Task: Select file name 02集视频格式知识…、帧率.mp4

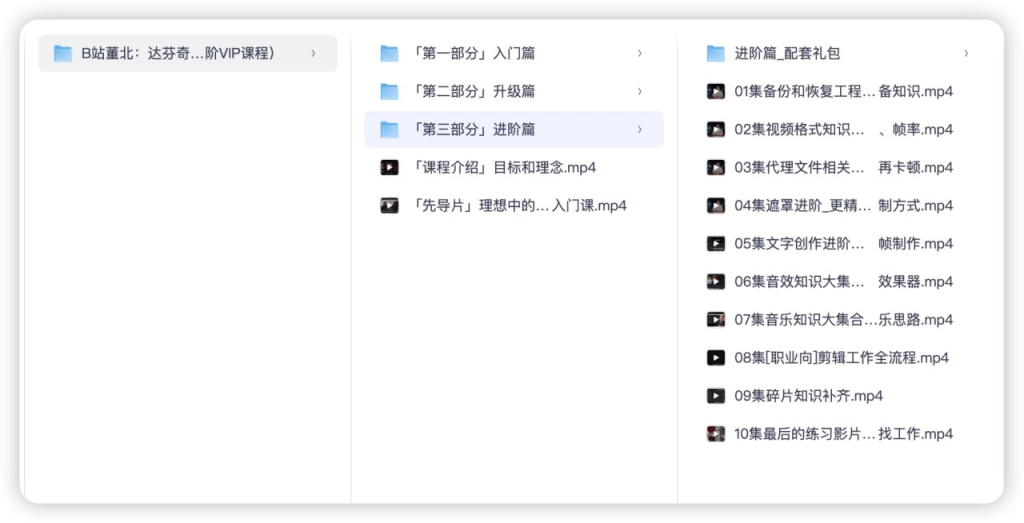Action: [x=844, y=129]
